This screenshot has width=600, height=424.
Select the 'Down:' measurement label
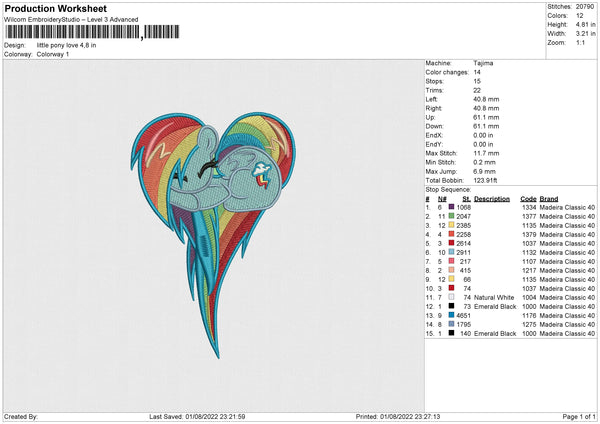coord(434,126)
